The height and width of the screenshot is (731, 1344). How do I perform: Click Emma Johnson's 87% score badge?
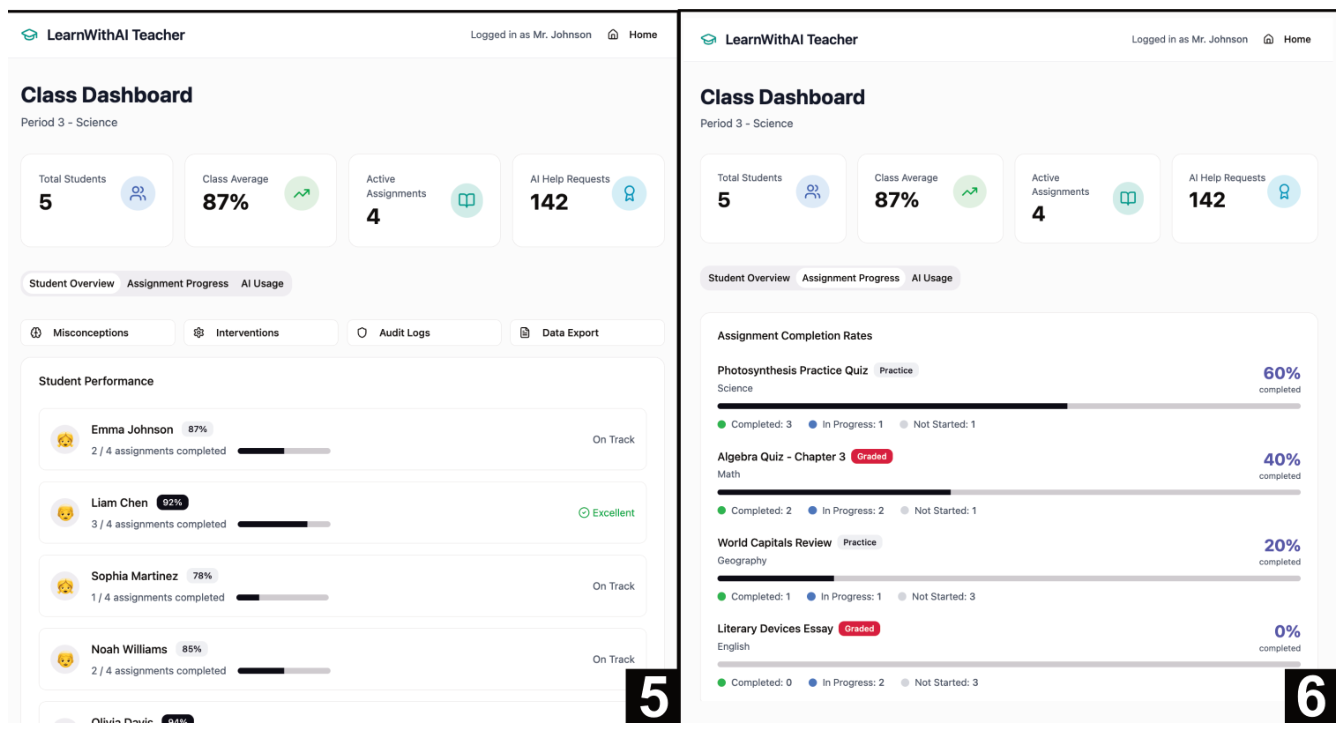pos(197,429)
